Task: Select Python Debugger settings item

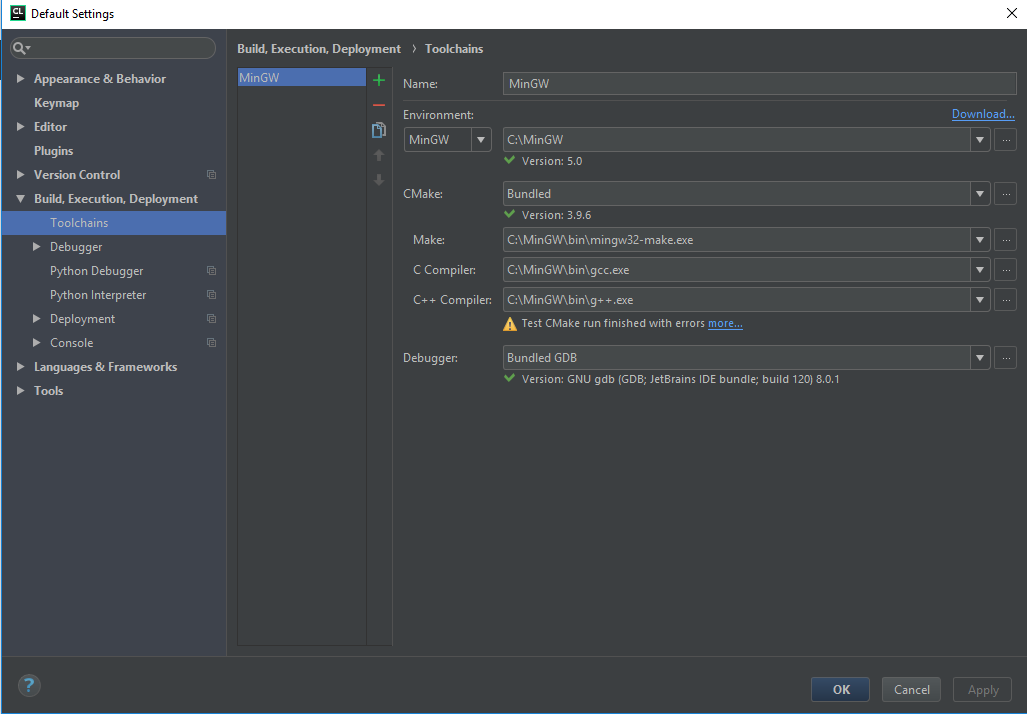Action: click(96, 271)
